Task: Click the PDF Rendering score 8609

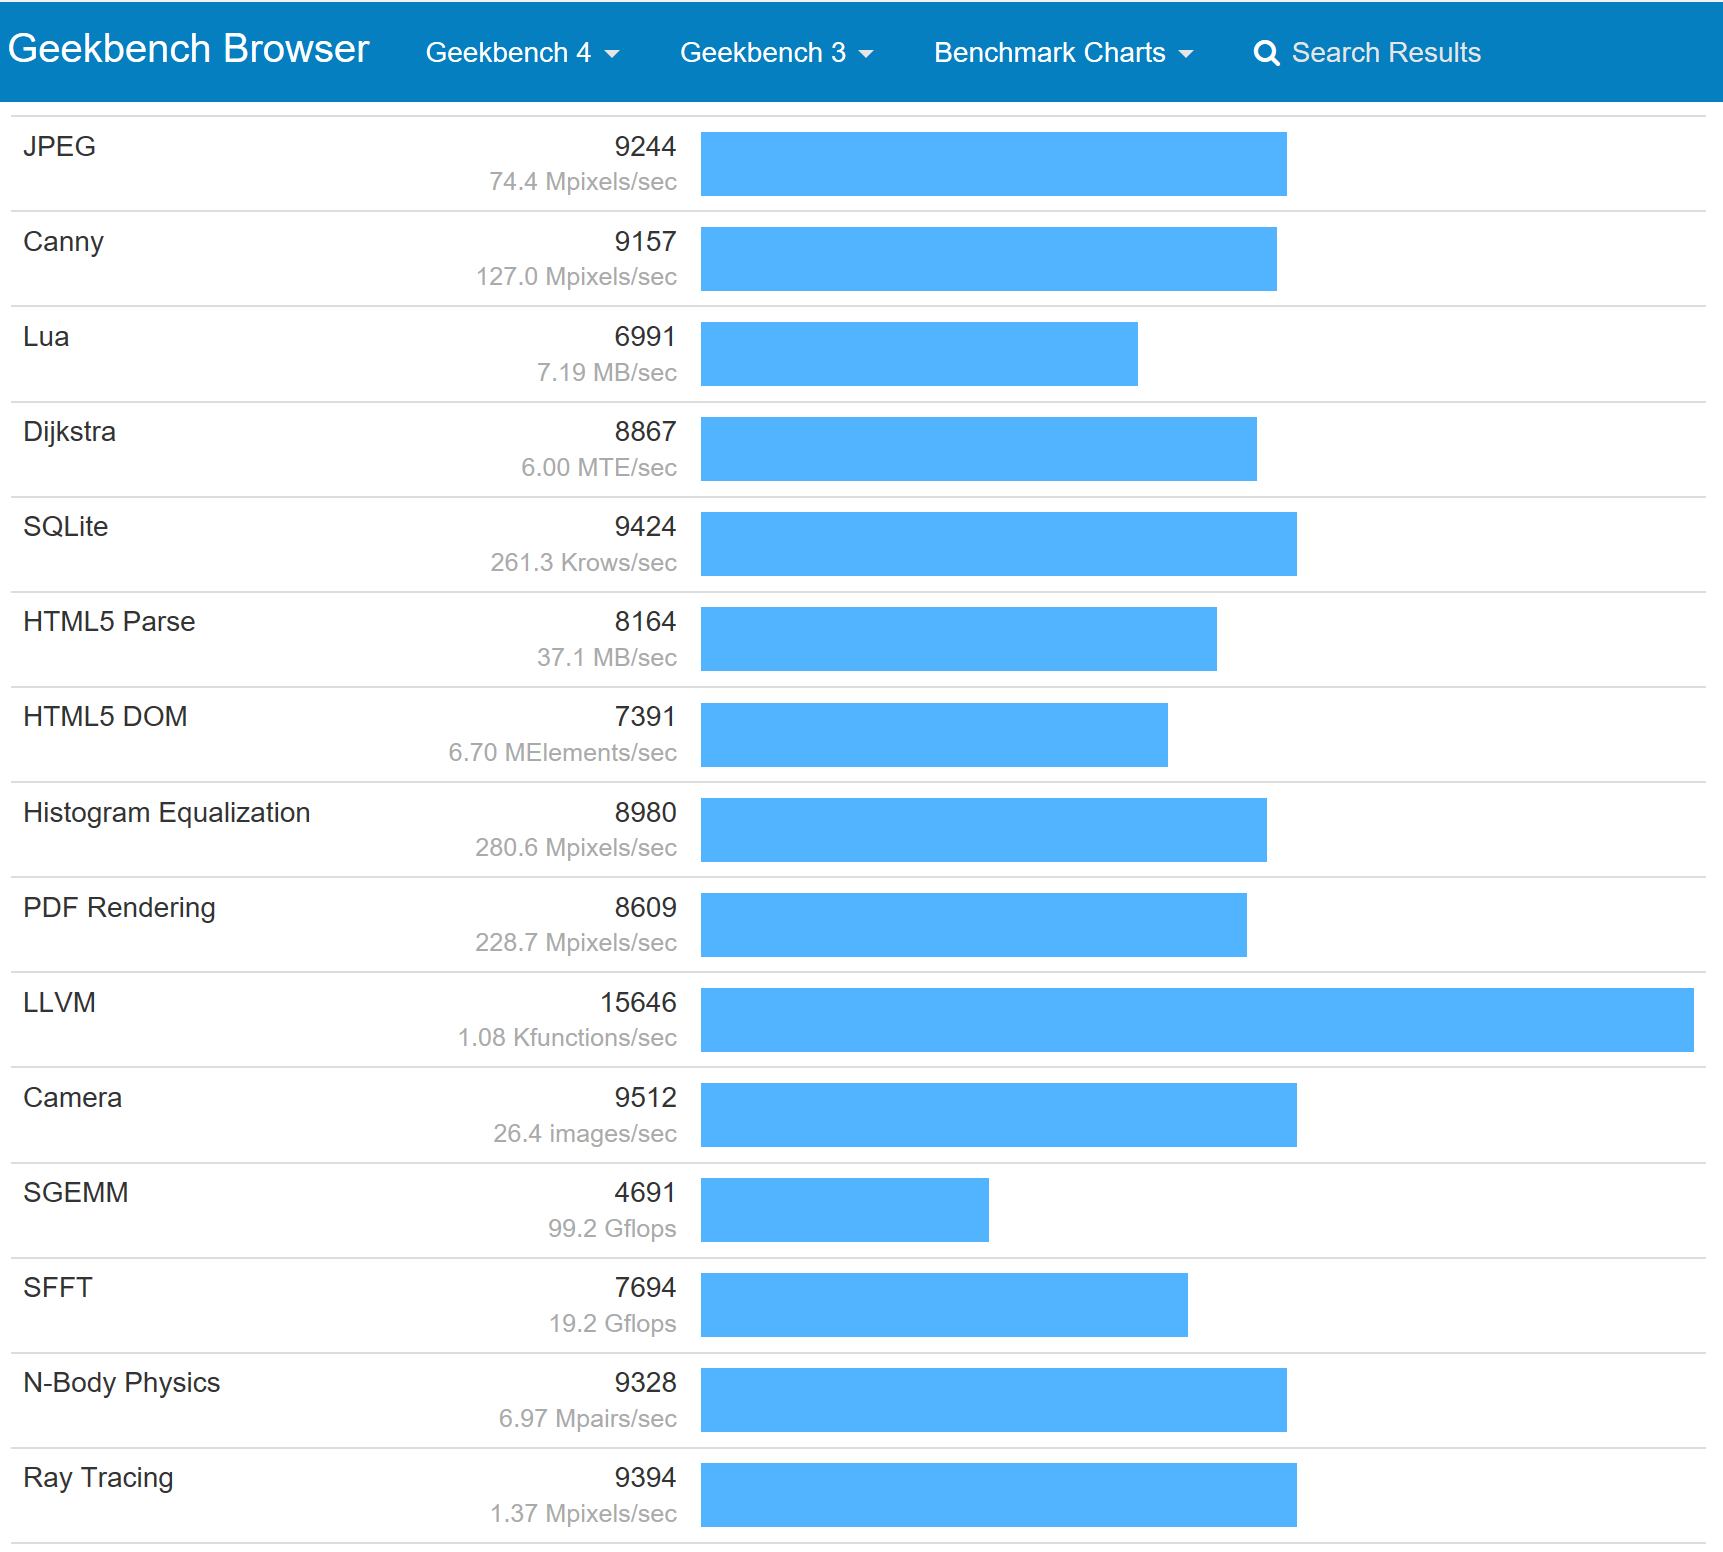Action: click(x=645, y=907)
